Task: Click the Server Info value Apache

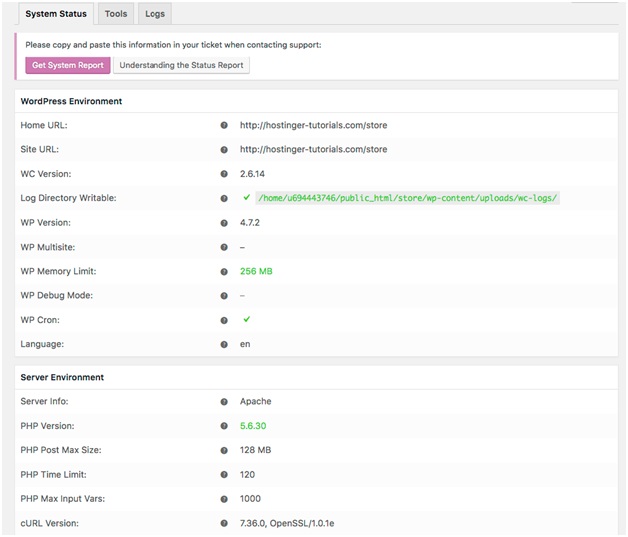Action: (x=256, y=401)
